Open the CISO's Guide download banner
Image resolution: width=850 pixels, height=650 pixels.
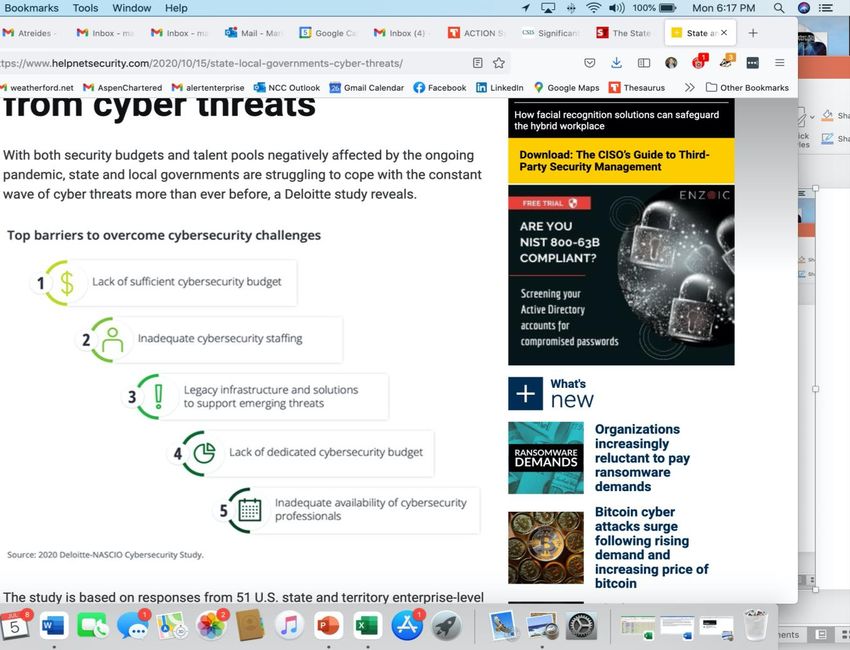(x=621, y=160)
